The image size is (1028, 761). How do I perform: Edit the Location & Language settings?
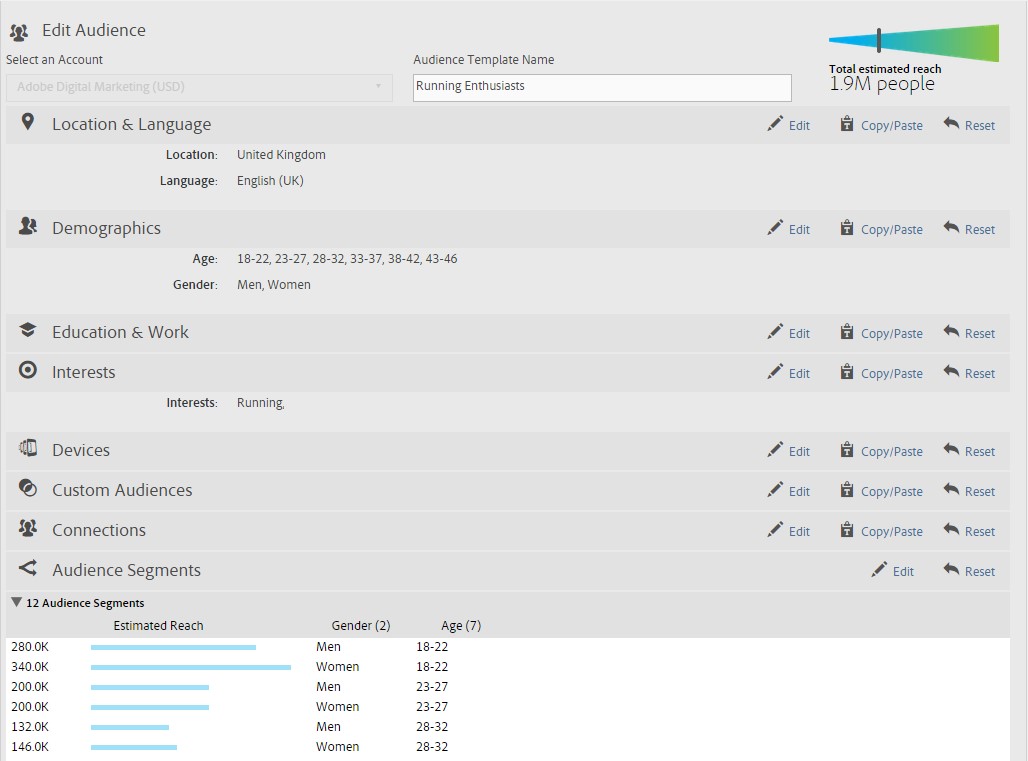(789, 125)
